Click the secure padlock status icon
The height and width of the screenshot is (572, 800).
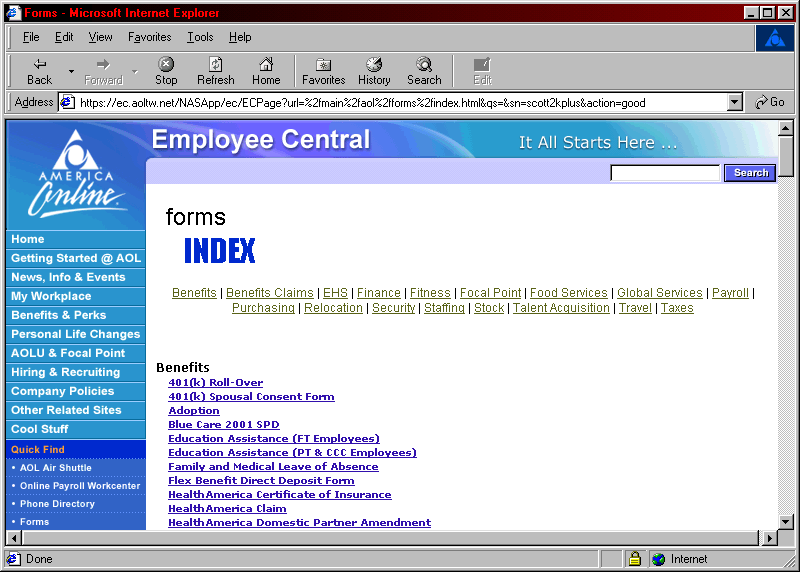(635, 559)
